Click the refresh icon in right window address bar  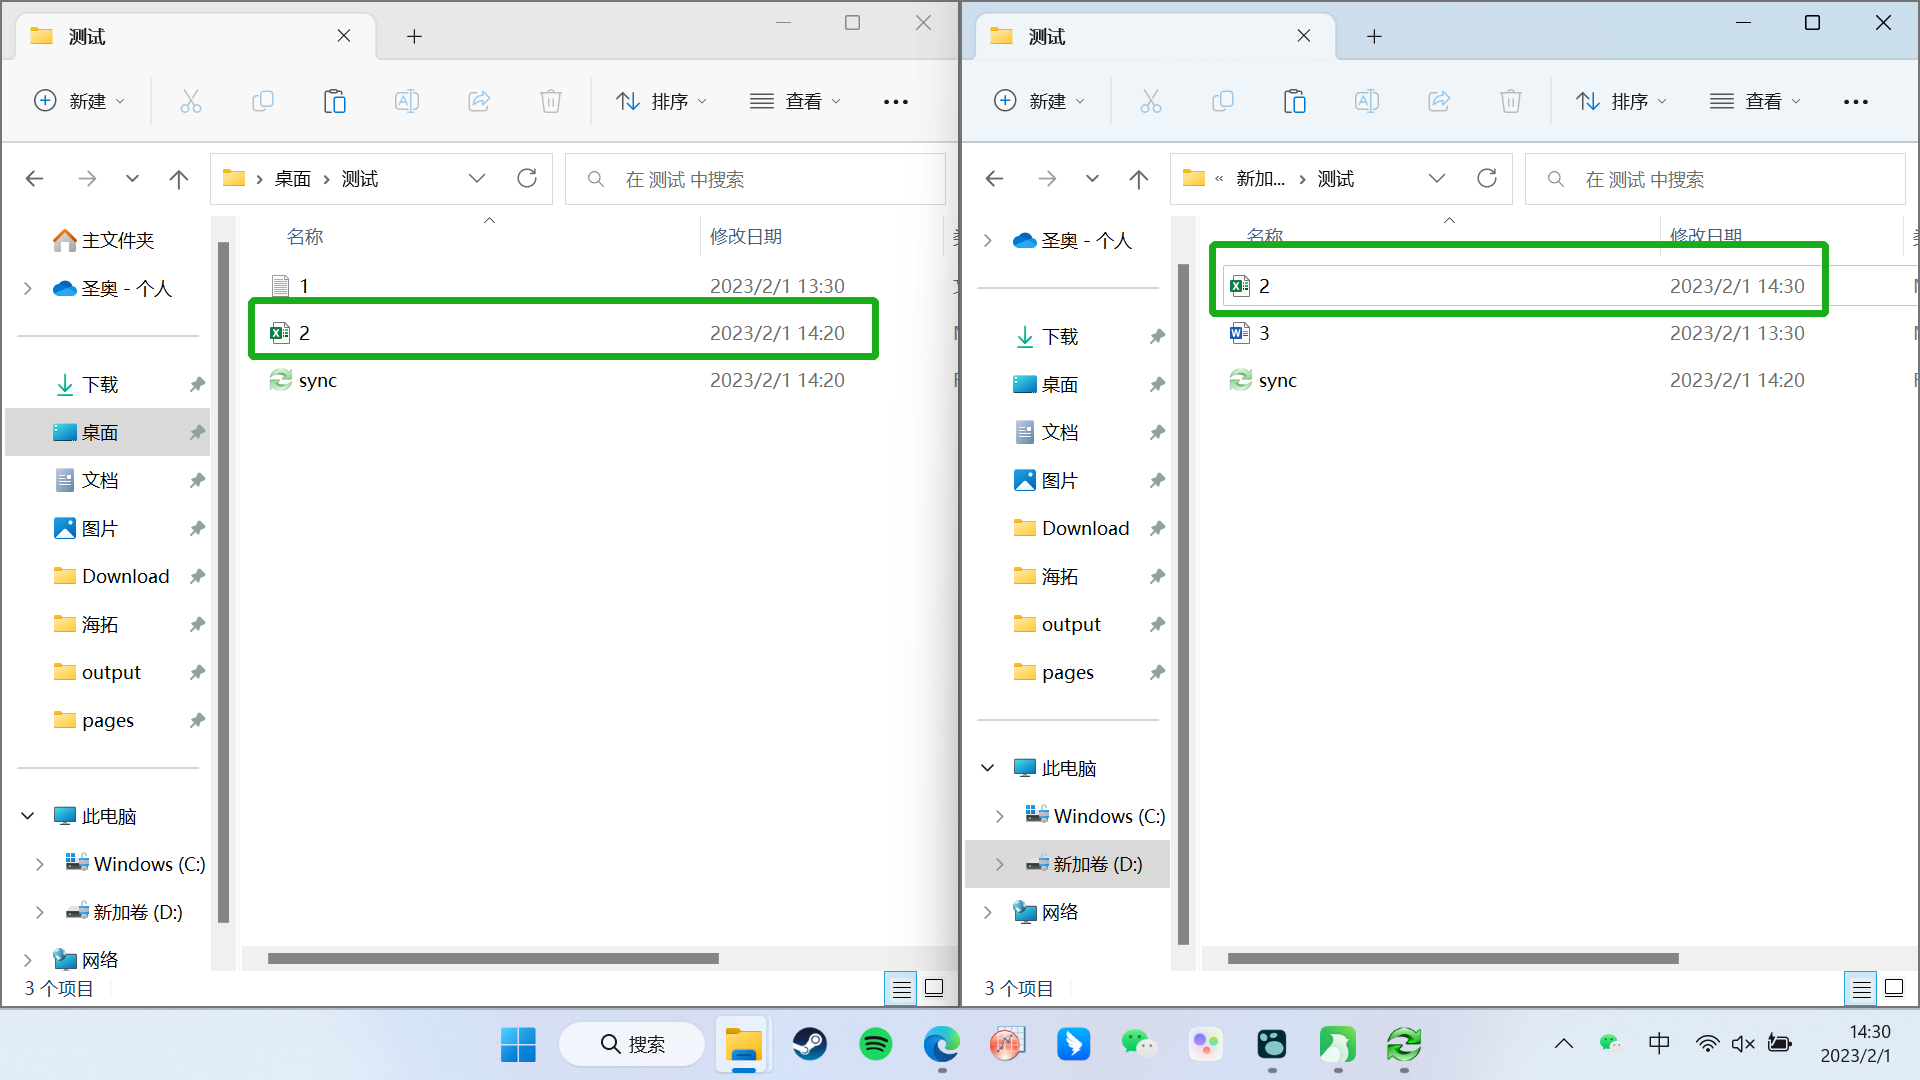coord(1487,179)
